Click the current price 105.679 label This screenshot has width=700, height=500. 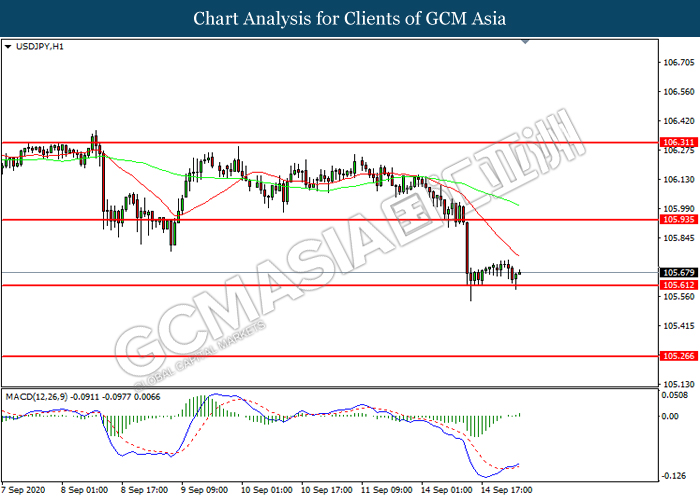678,272
